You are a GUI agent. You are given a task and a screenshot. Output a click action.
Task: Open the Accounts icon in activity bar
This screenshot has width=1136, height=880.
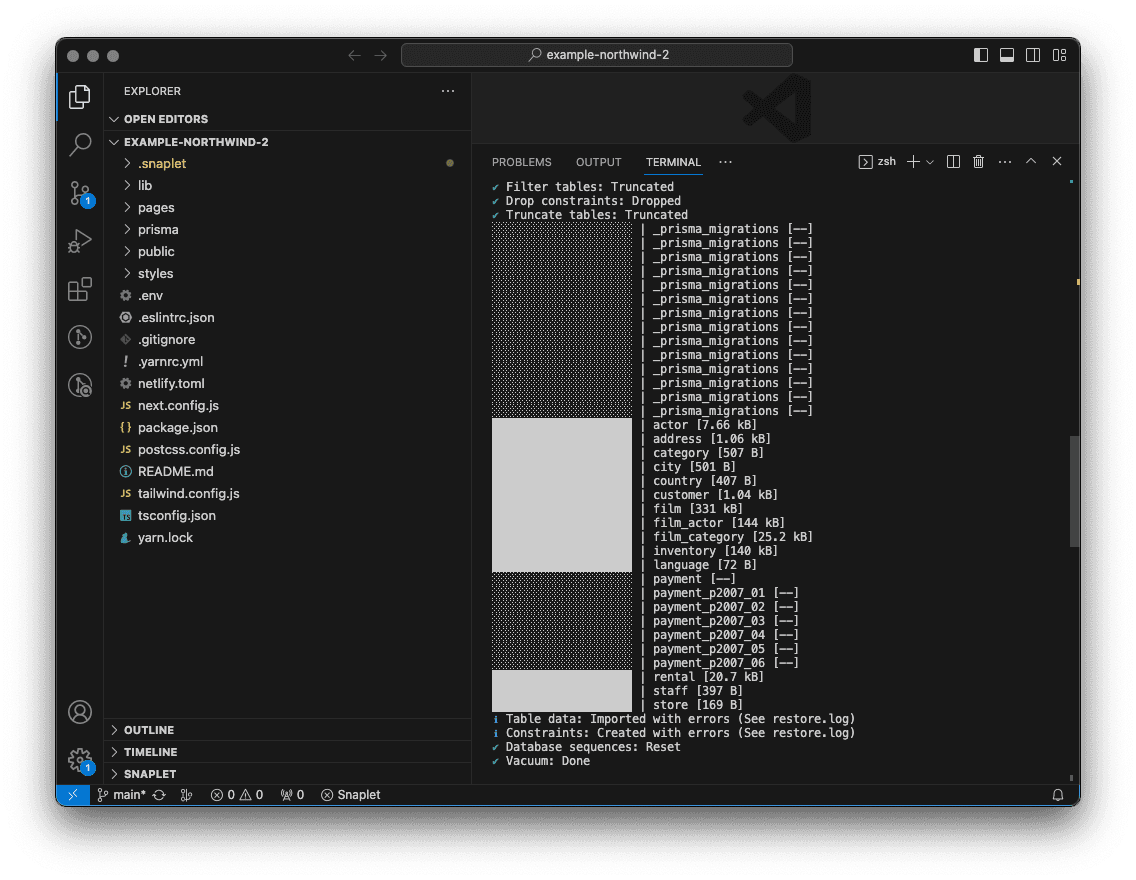coord(80,712)
